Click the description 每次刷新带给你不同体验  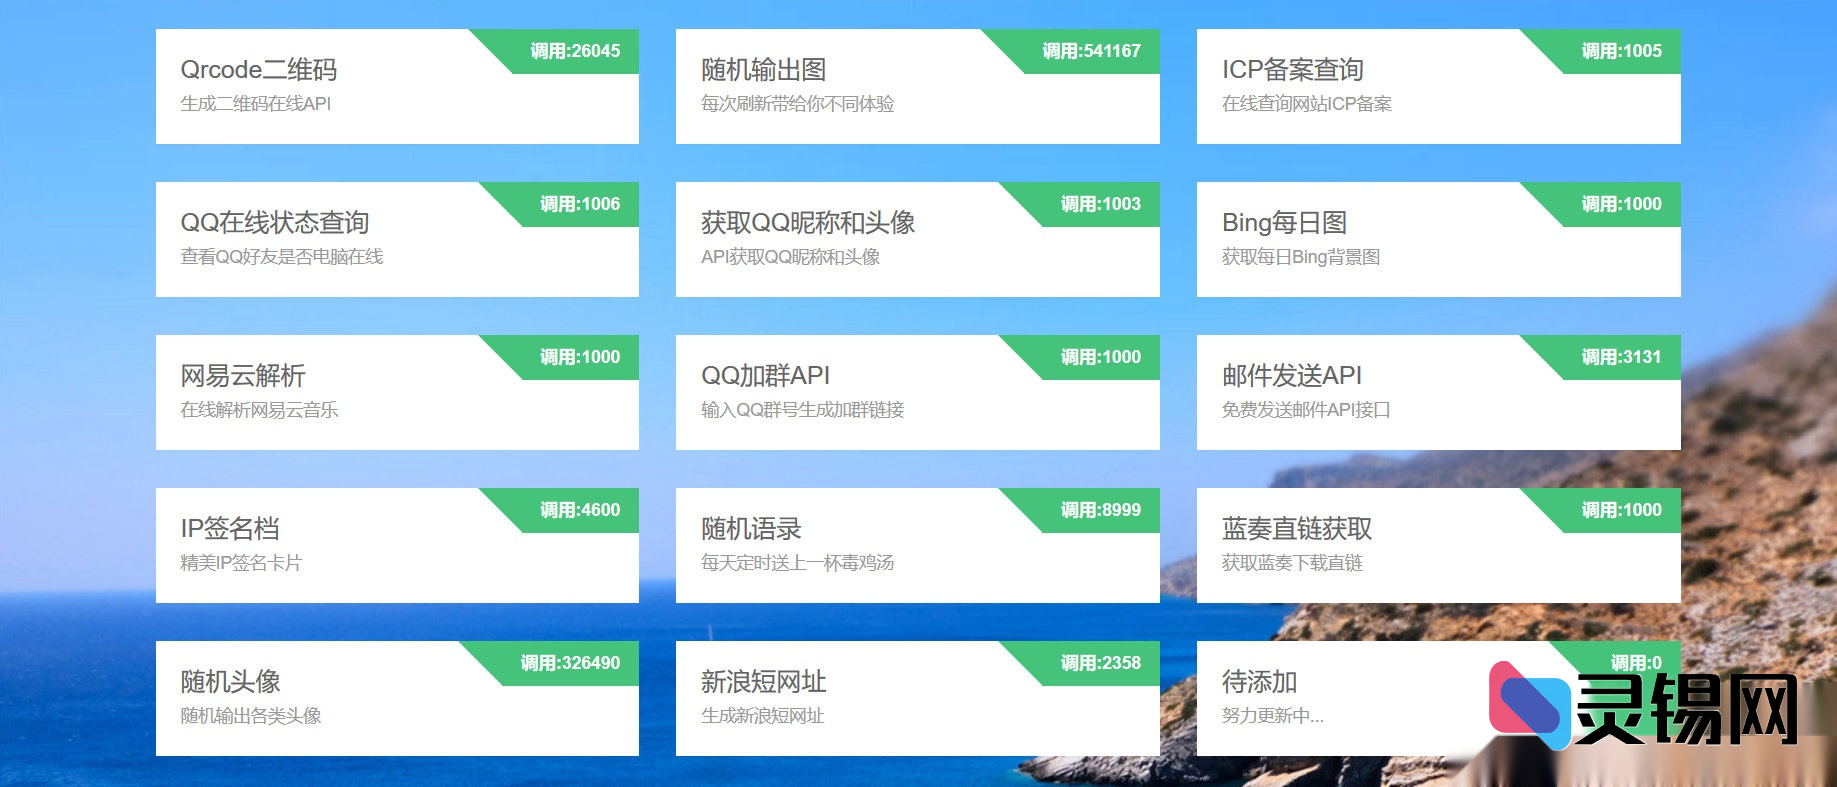pos(797,104)
